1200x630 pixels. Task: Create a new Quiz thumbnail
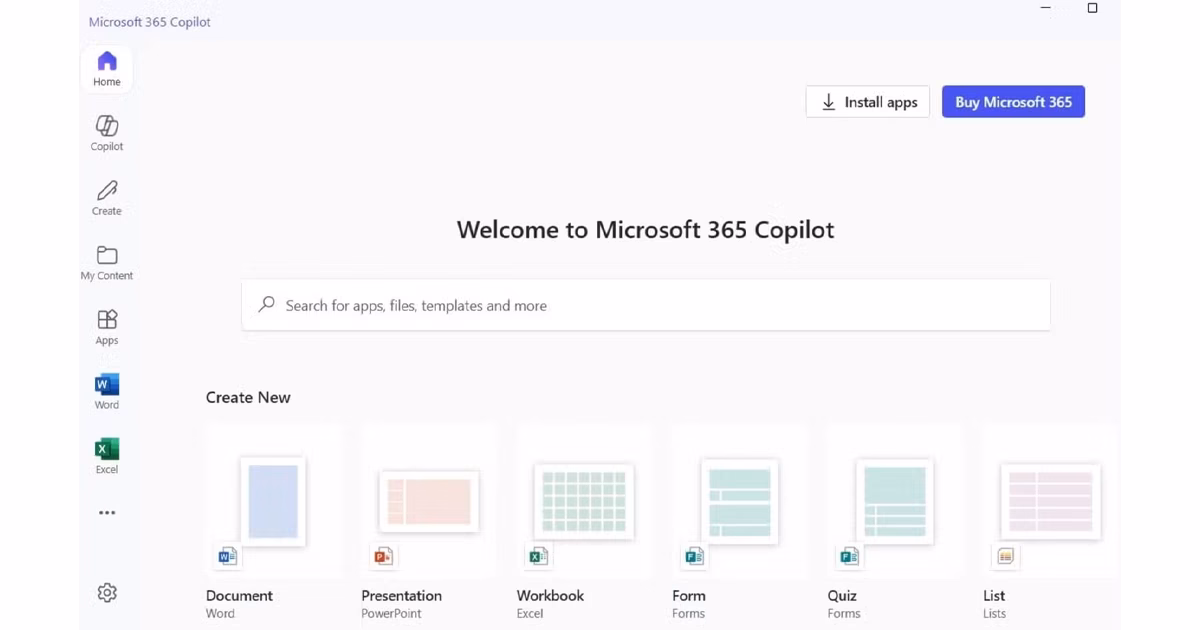[895, 500]
